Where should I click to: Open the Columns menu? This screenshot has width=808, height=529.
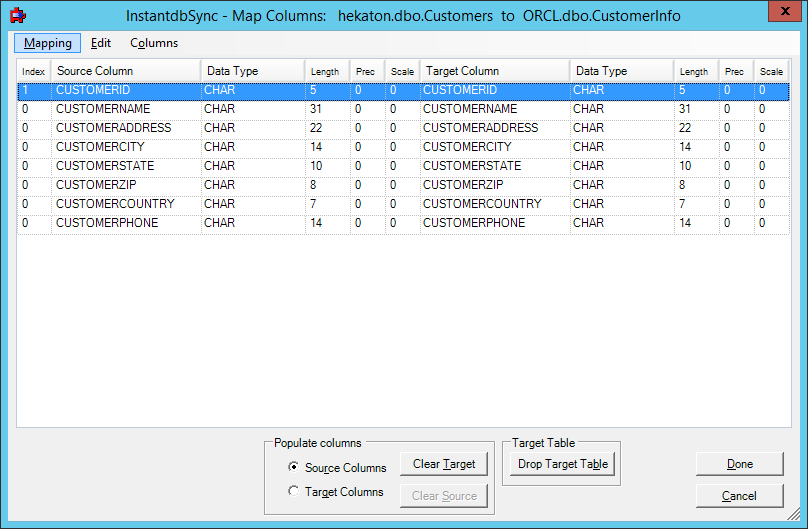pos(154,43)
